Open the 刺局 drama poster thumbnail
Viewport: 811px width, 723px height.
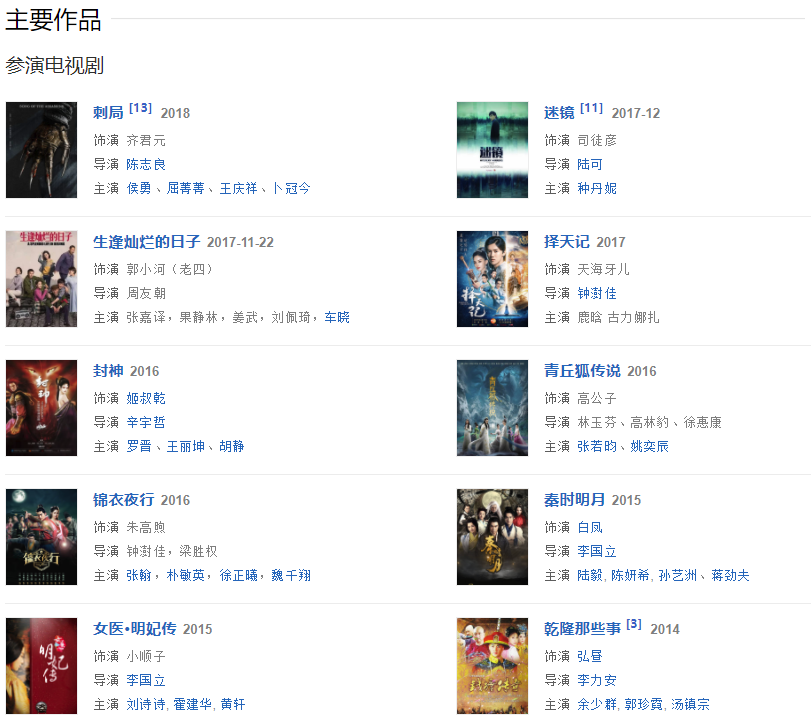coord(41,150)
